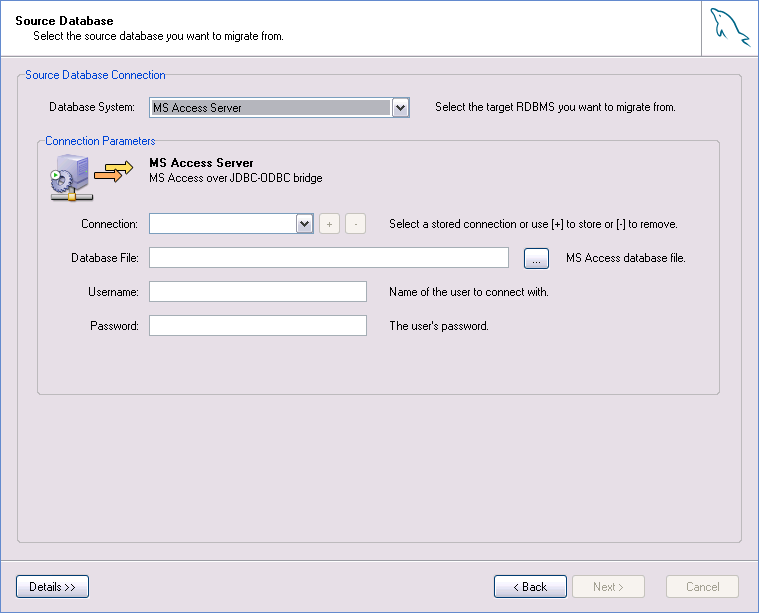Screen dimensions: 759x613
Task: Click the Source Database Connection group label
Action: tap(95, 75)
